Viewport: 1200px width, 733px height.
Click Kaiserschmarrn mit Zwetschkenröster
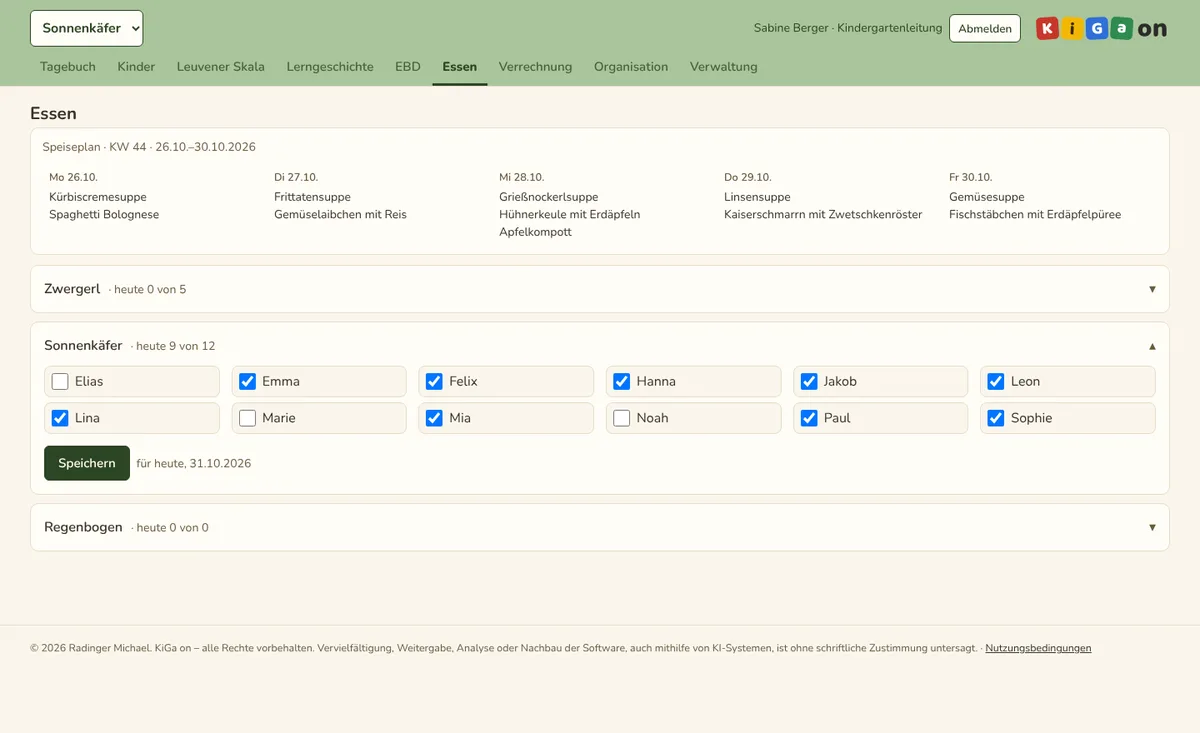[823, 214]
